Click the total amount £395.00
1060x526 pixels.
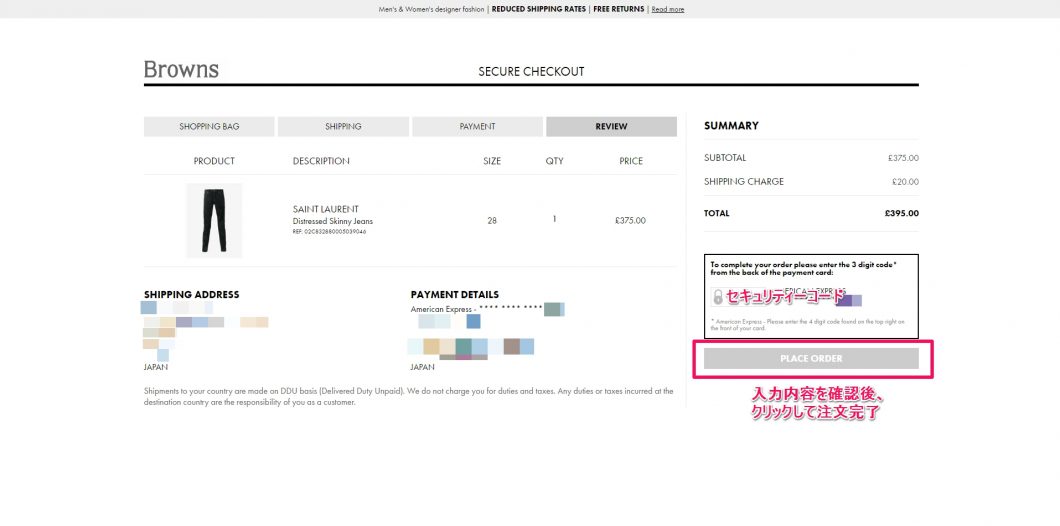point(902,213)
